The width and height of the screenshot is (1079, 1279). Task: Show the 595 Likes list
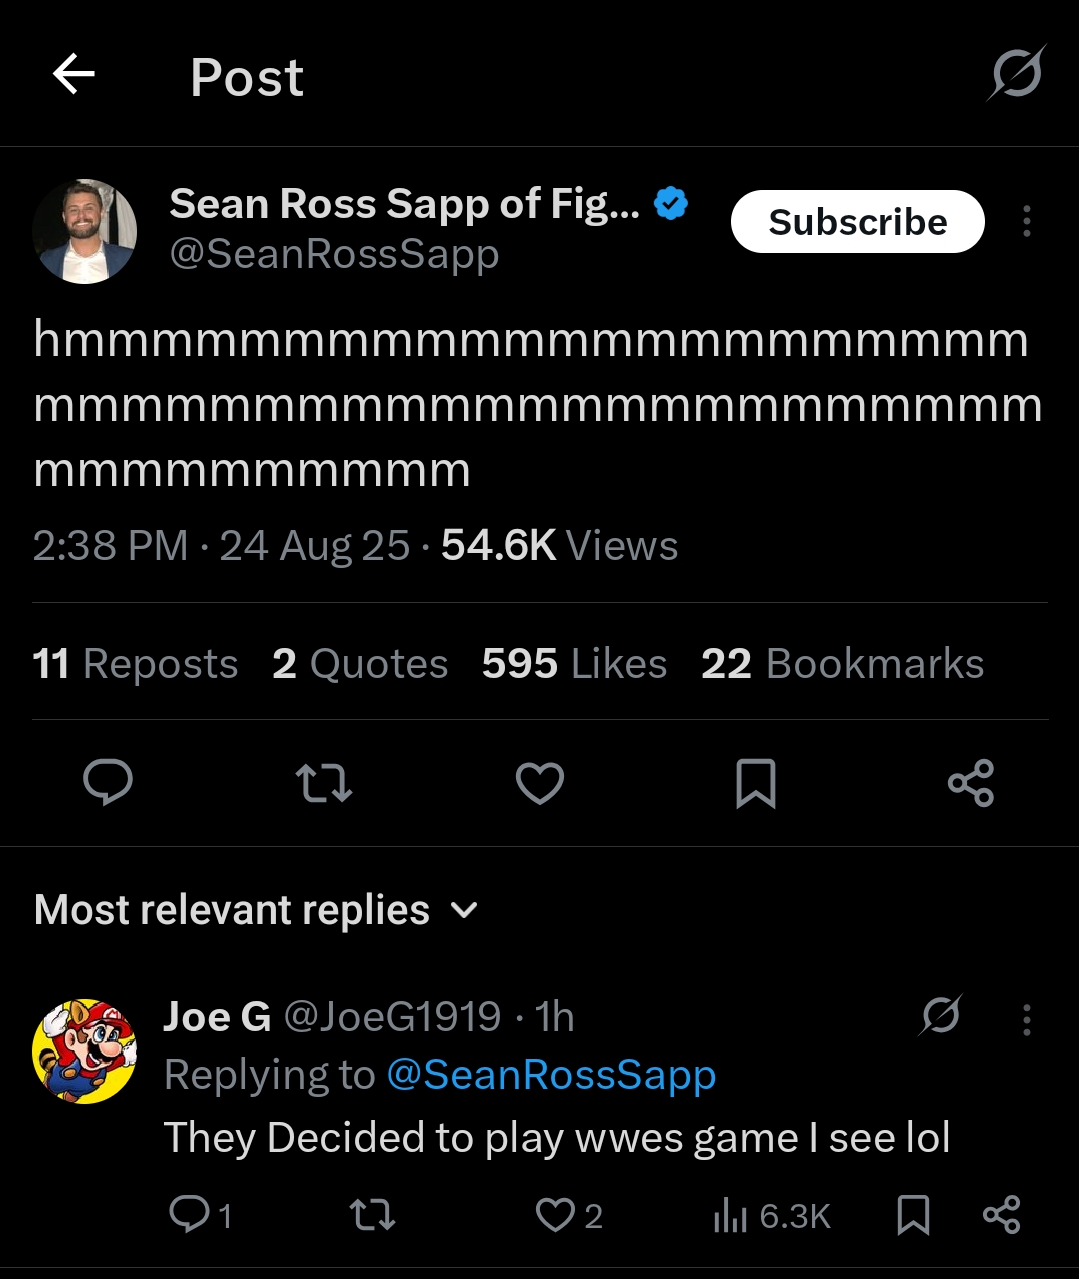coord(574,664)
